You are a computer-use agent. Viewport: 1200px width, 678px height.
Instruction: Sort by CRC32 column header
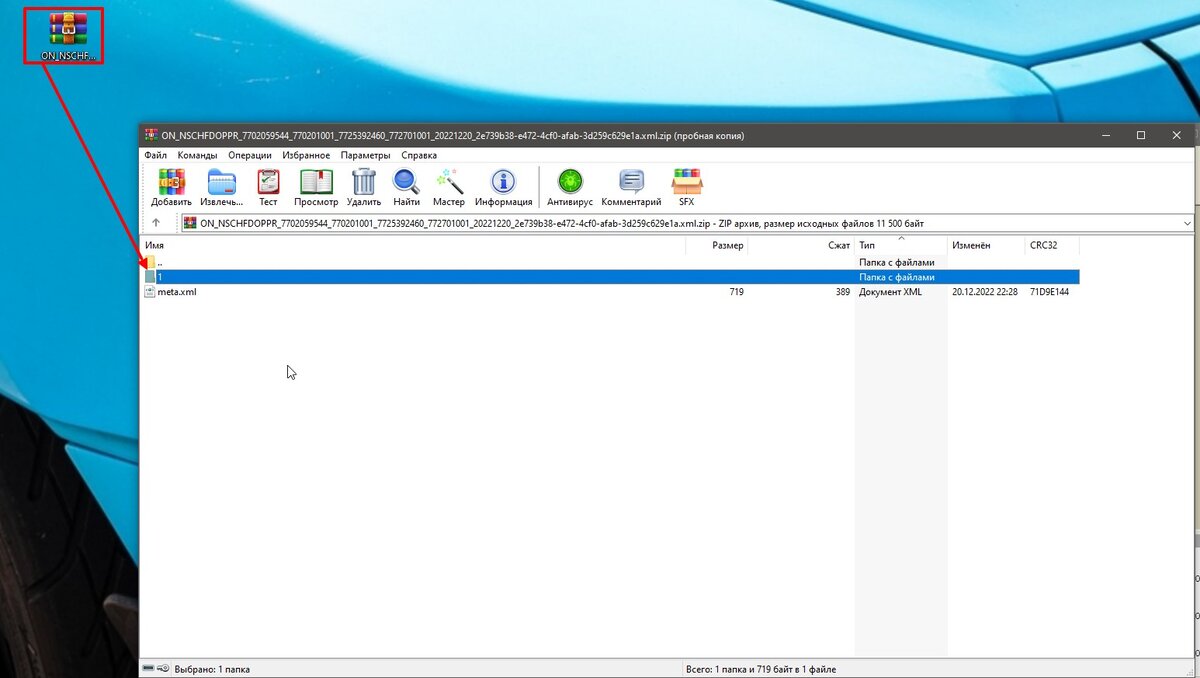click(x=1053, y=245)
